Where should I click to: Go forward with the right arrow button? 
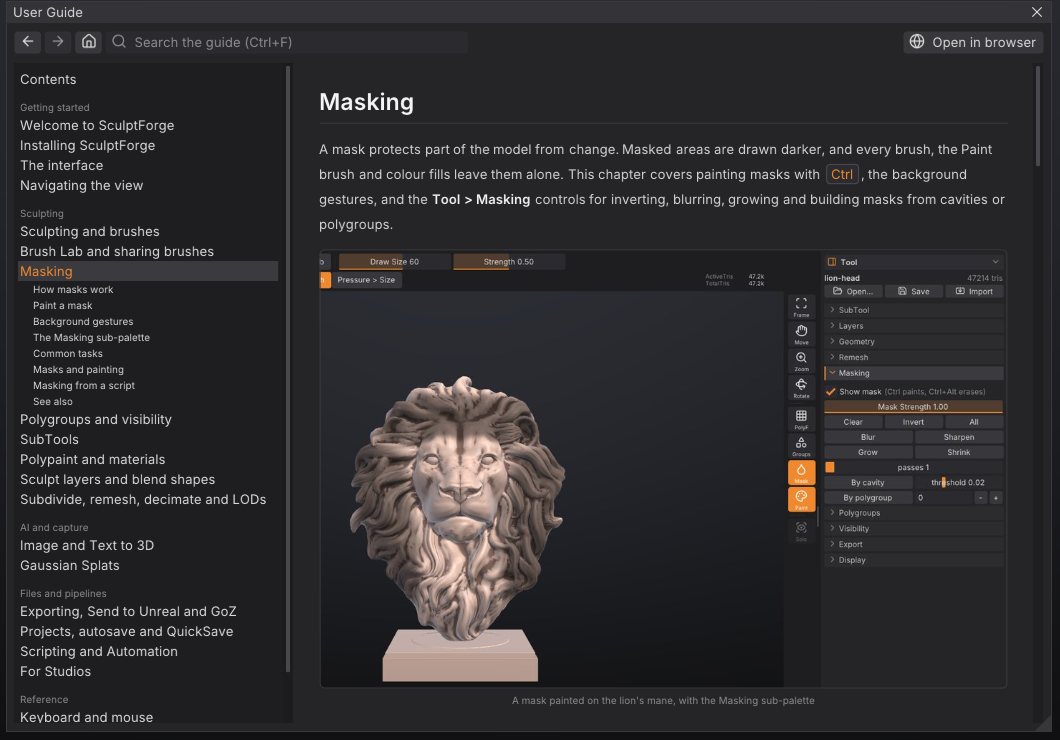coord(58,42)
